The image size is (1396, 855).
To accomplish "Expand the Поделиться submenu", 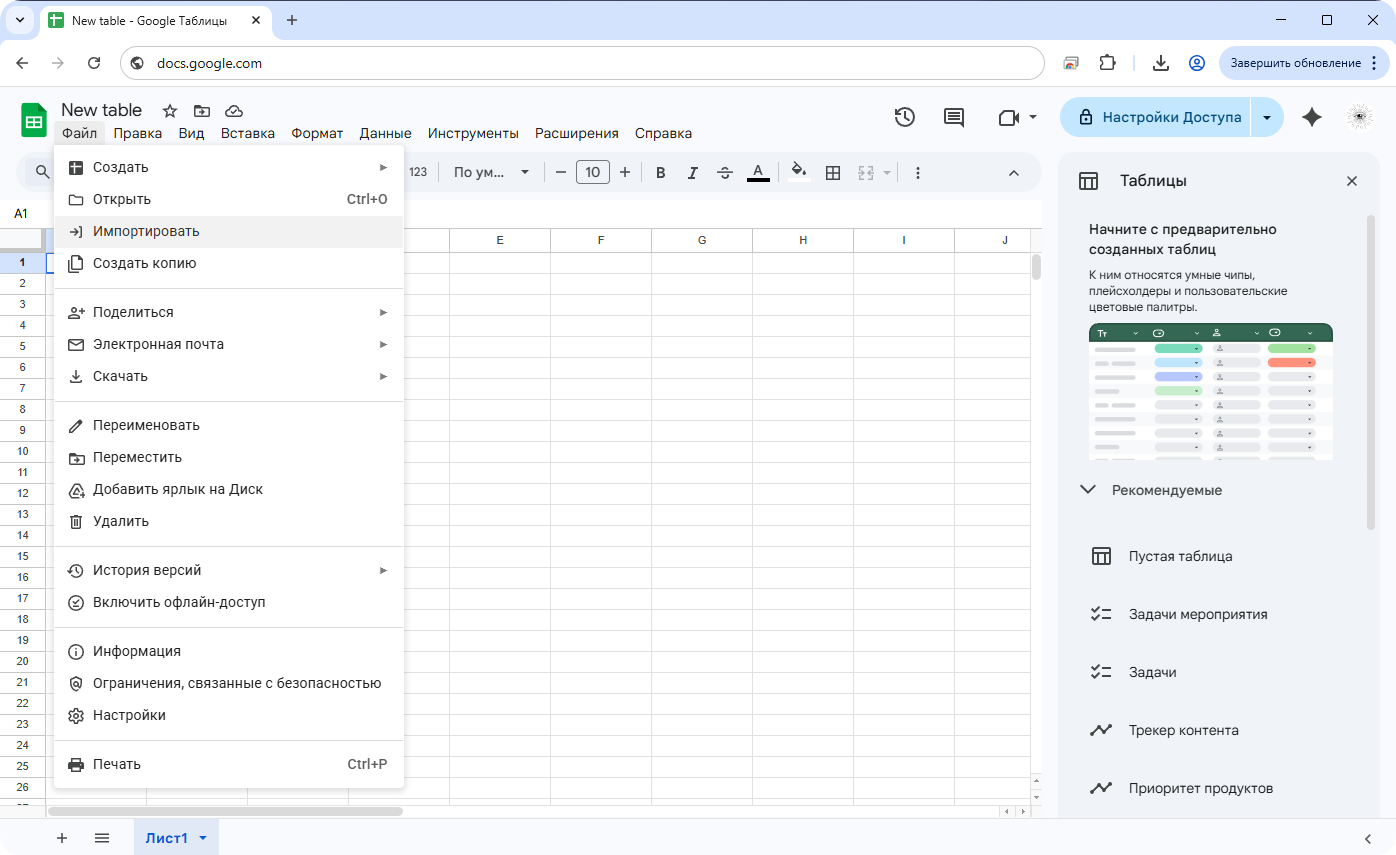I will (x=229, y=312).
